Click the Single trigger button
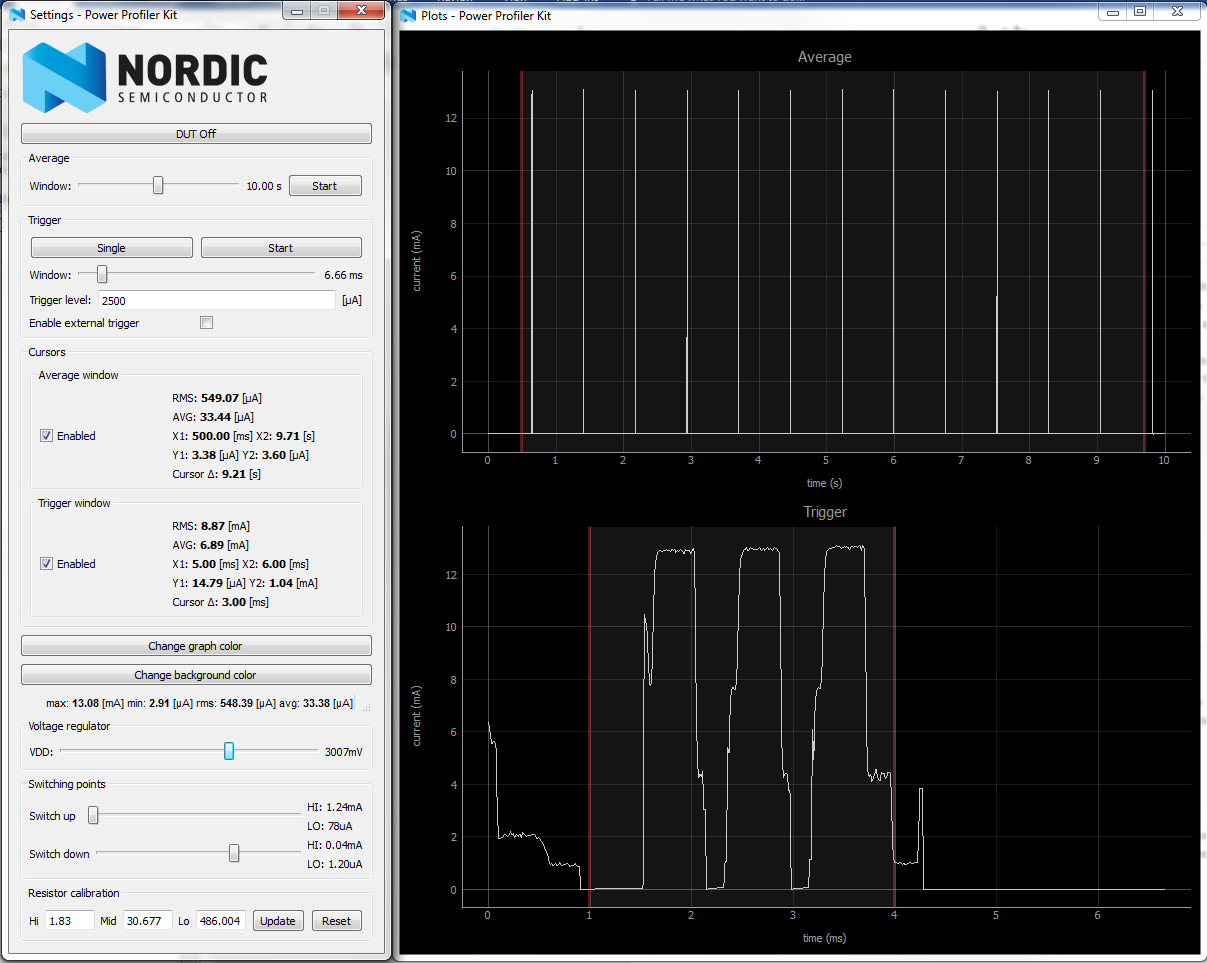Viewport: 1207px width, 963px height. tap(112, 248)
